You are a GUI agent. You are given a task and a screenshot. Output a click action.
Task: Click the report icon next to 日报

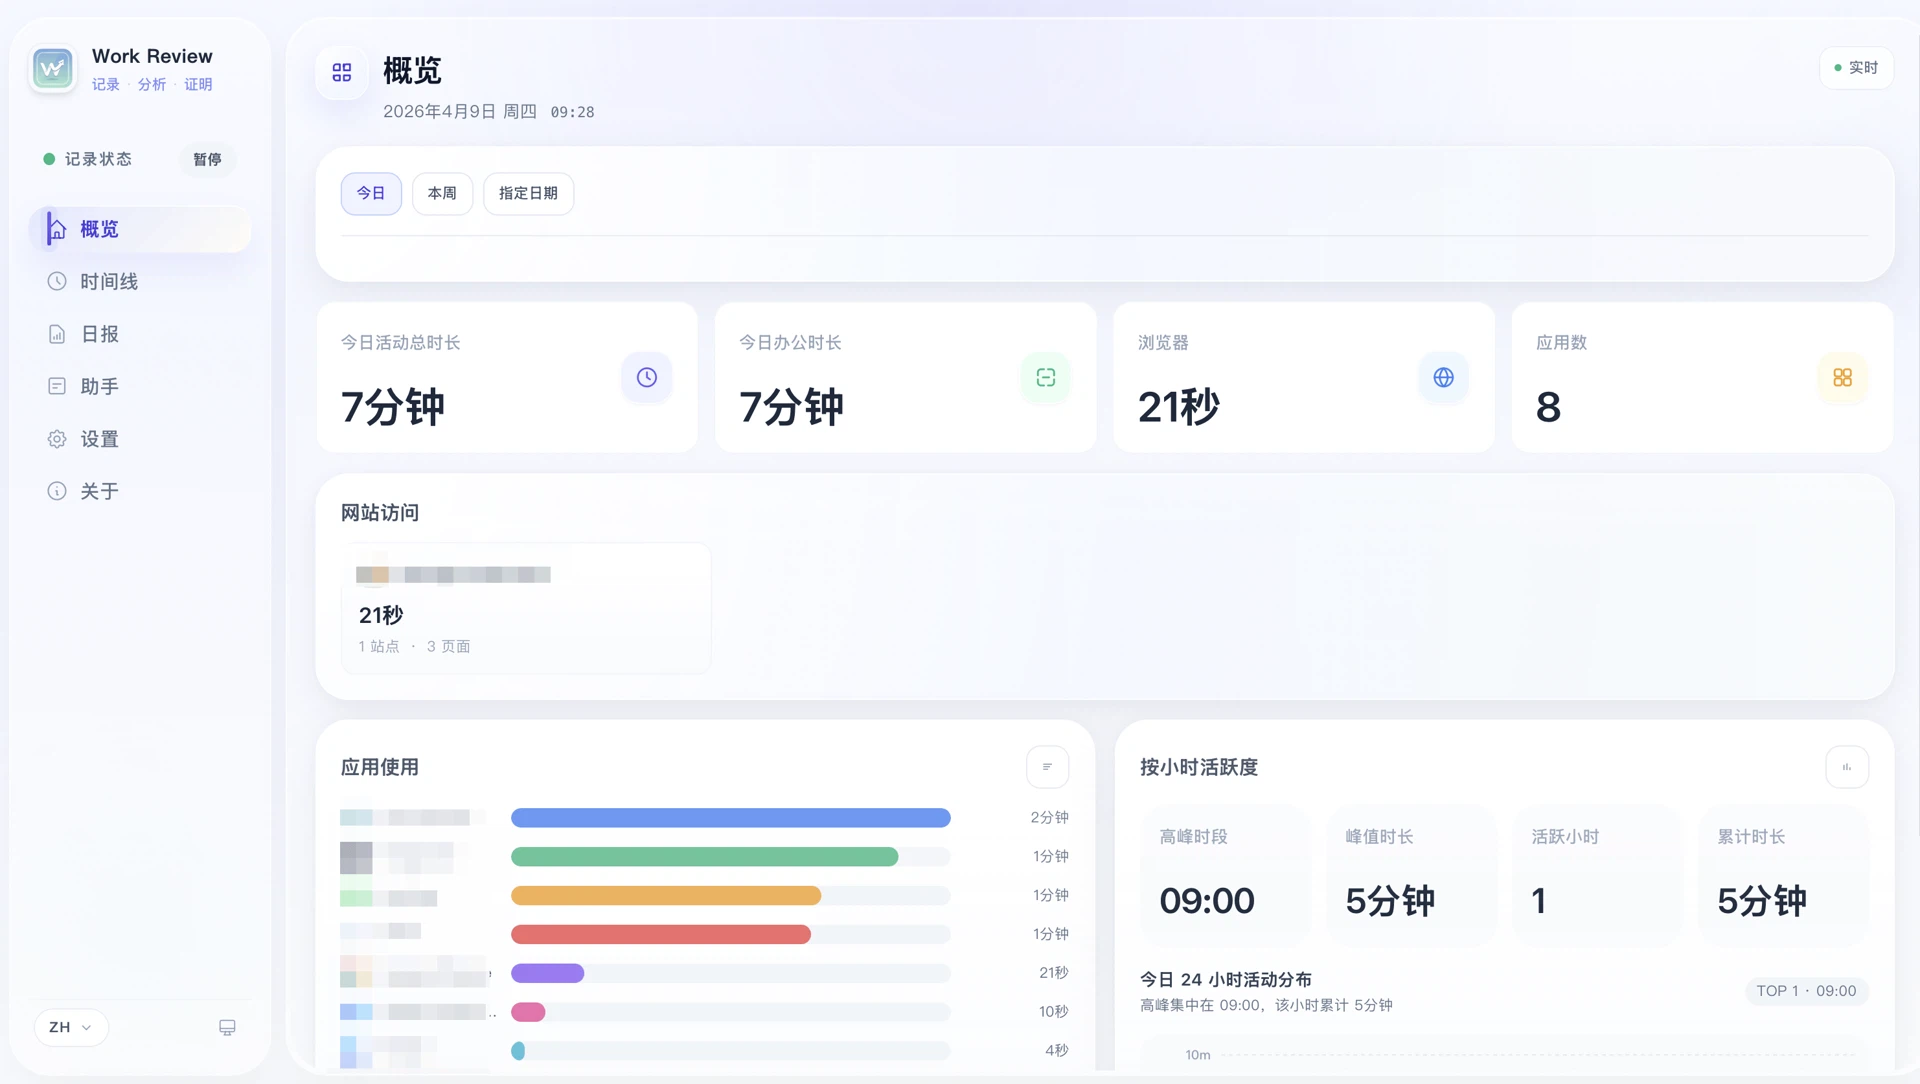click(57, 334)
